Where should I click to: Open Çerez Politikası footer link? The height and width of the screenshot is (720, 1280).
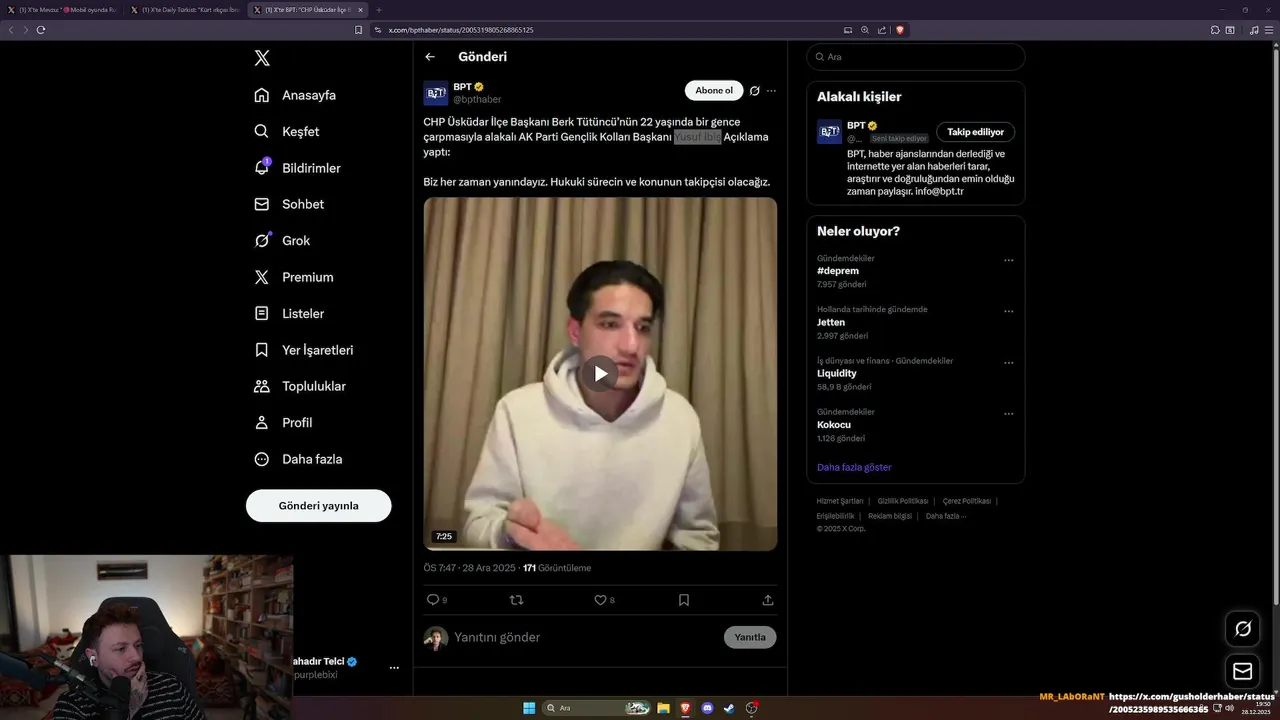[967, 501]
